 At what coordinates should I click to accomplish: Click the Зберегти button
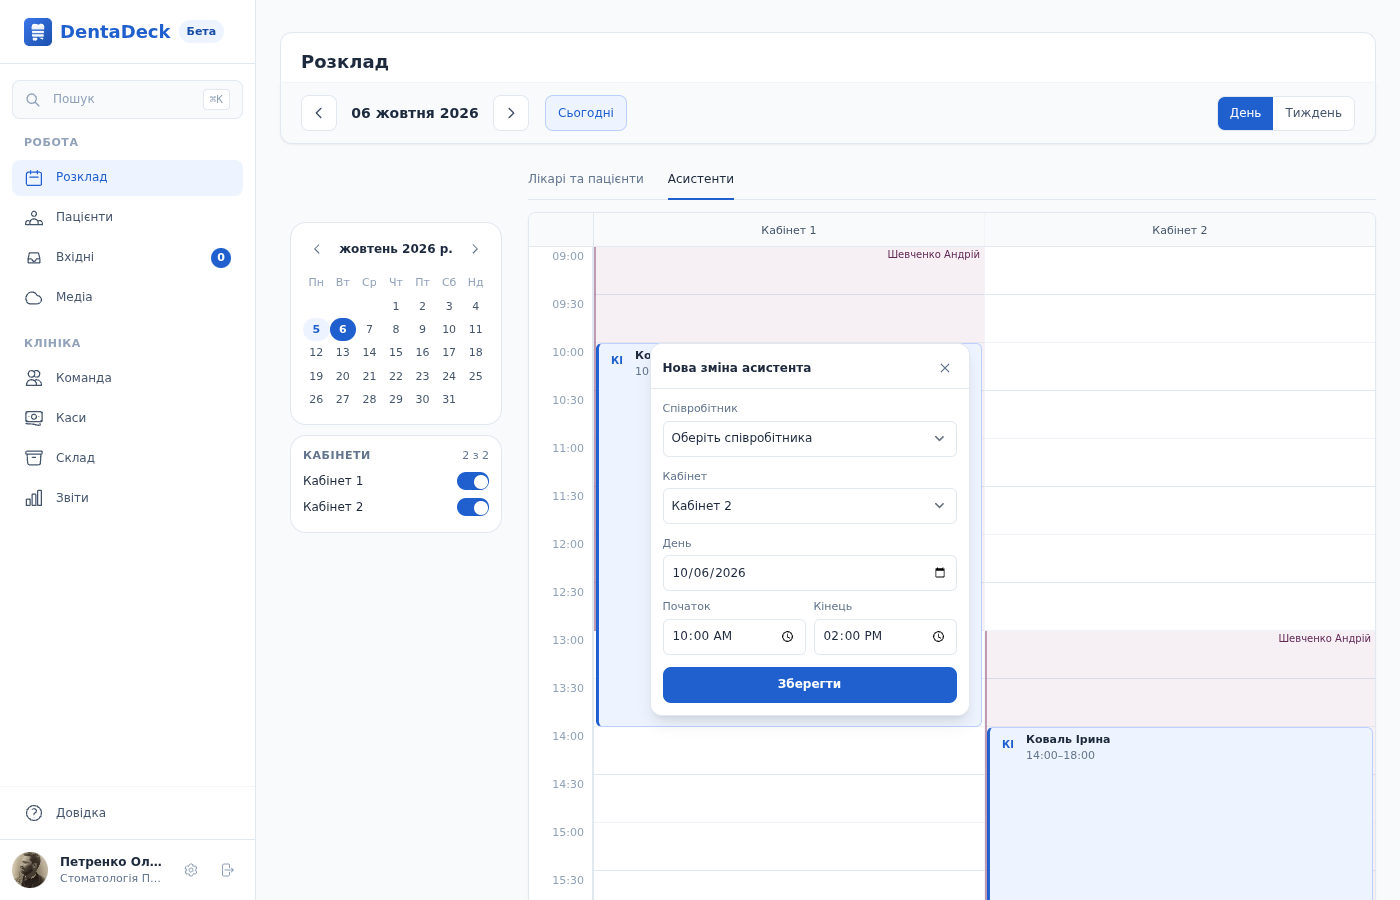pos(810,685)
